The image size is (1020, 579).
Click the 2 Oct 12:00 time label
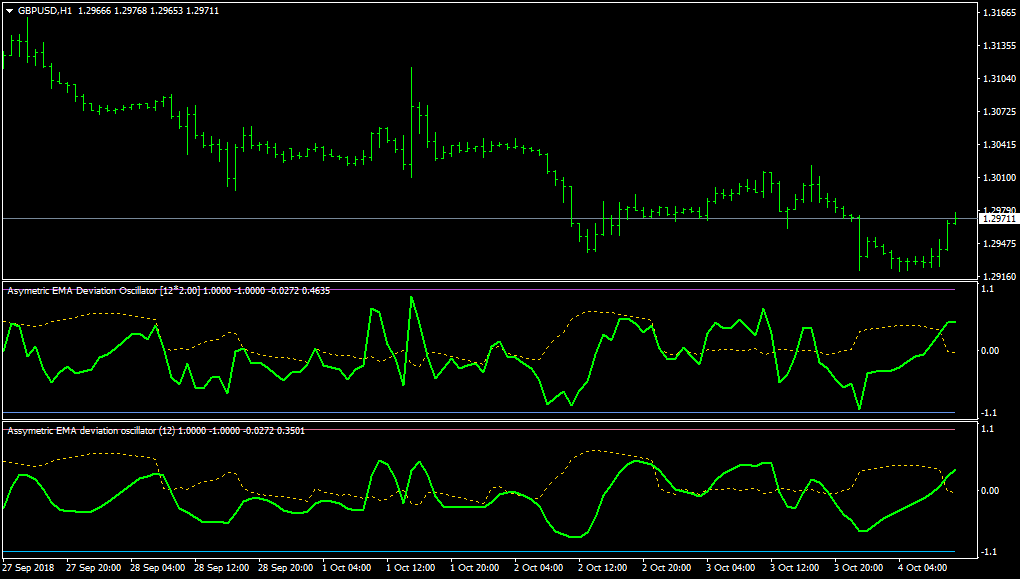click(x=602, y=568)
